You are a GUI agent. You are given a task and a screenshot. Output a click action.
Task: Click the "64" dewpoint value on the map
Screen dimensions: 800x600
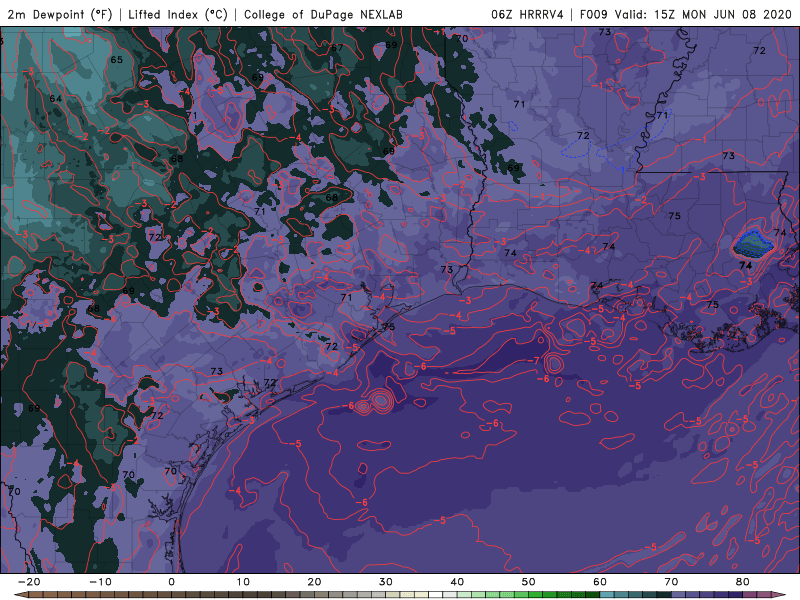(x=56, y=98)
